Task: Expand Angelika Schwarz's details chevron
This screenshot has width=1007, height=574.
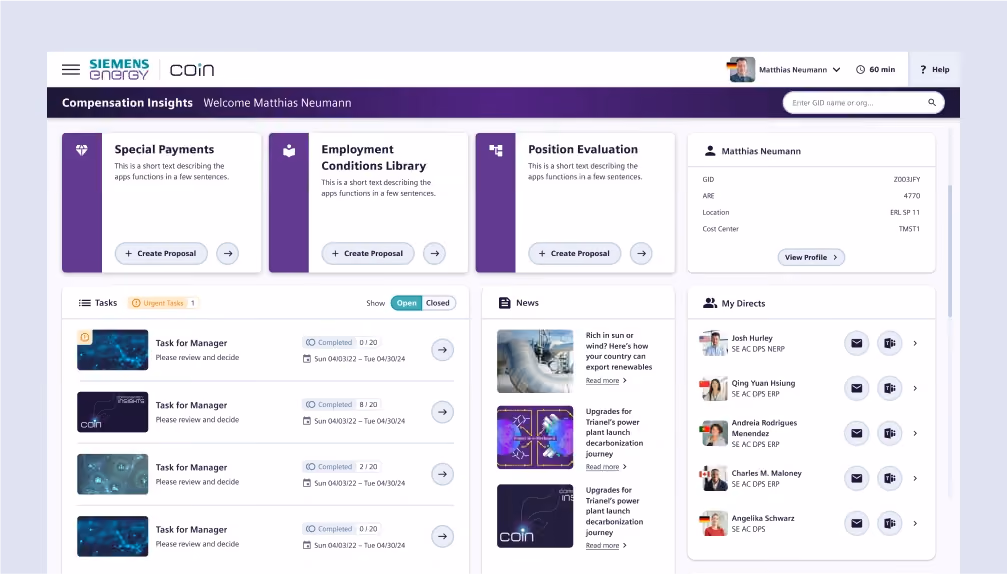Action: (915, 523)
